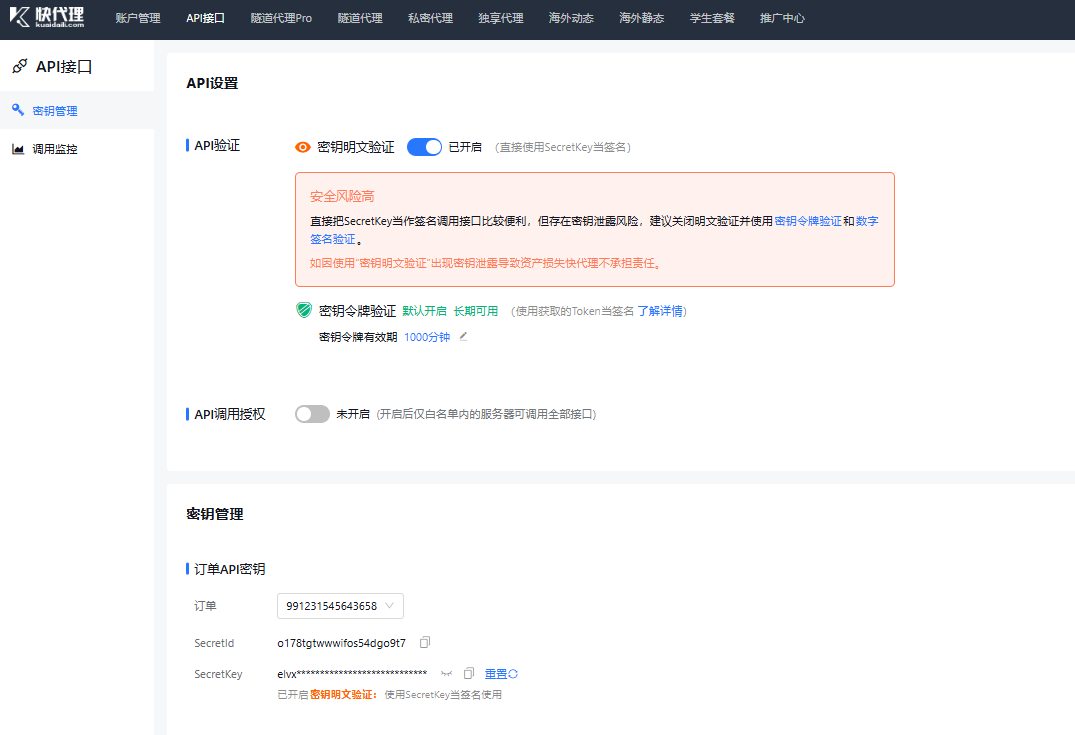Click the green shield icon beside 密钥令牌验证
The height and width of the screenshot is (735, 1075).
click(x=304, y=311)
